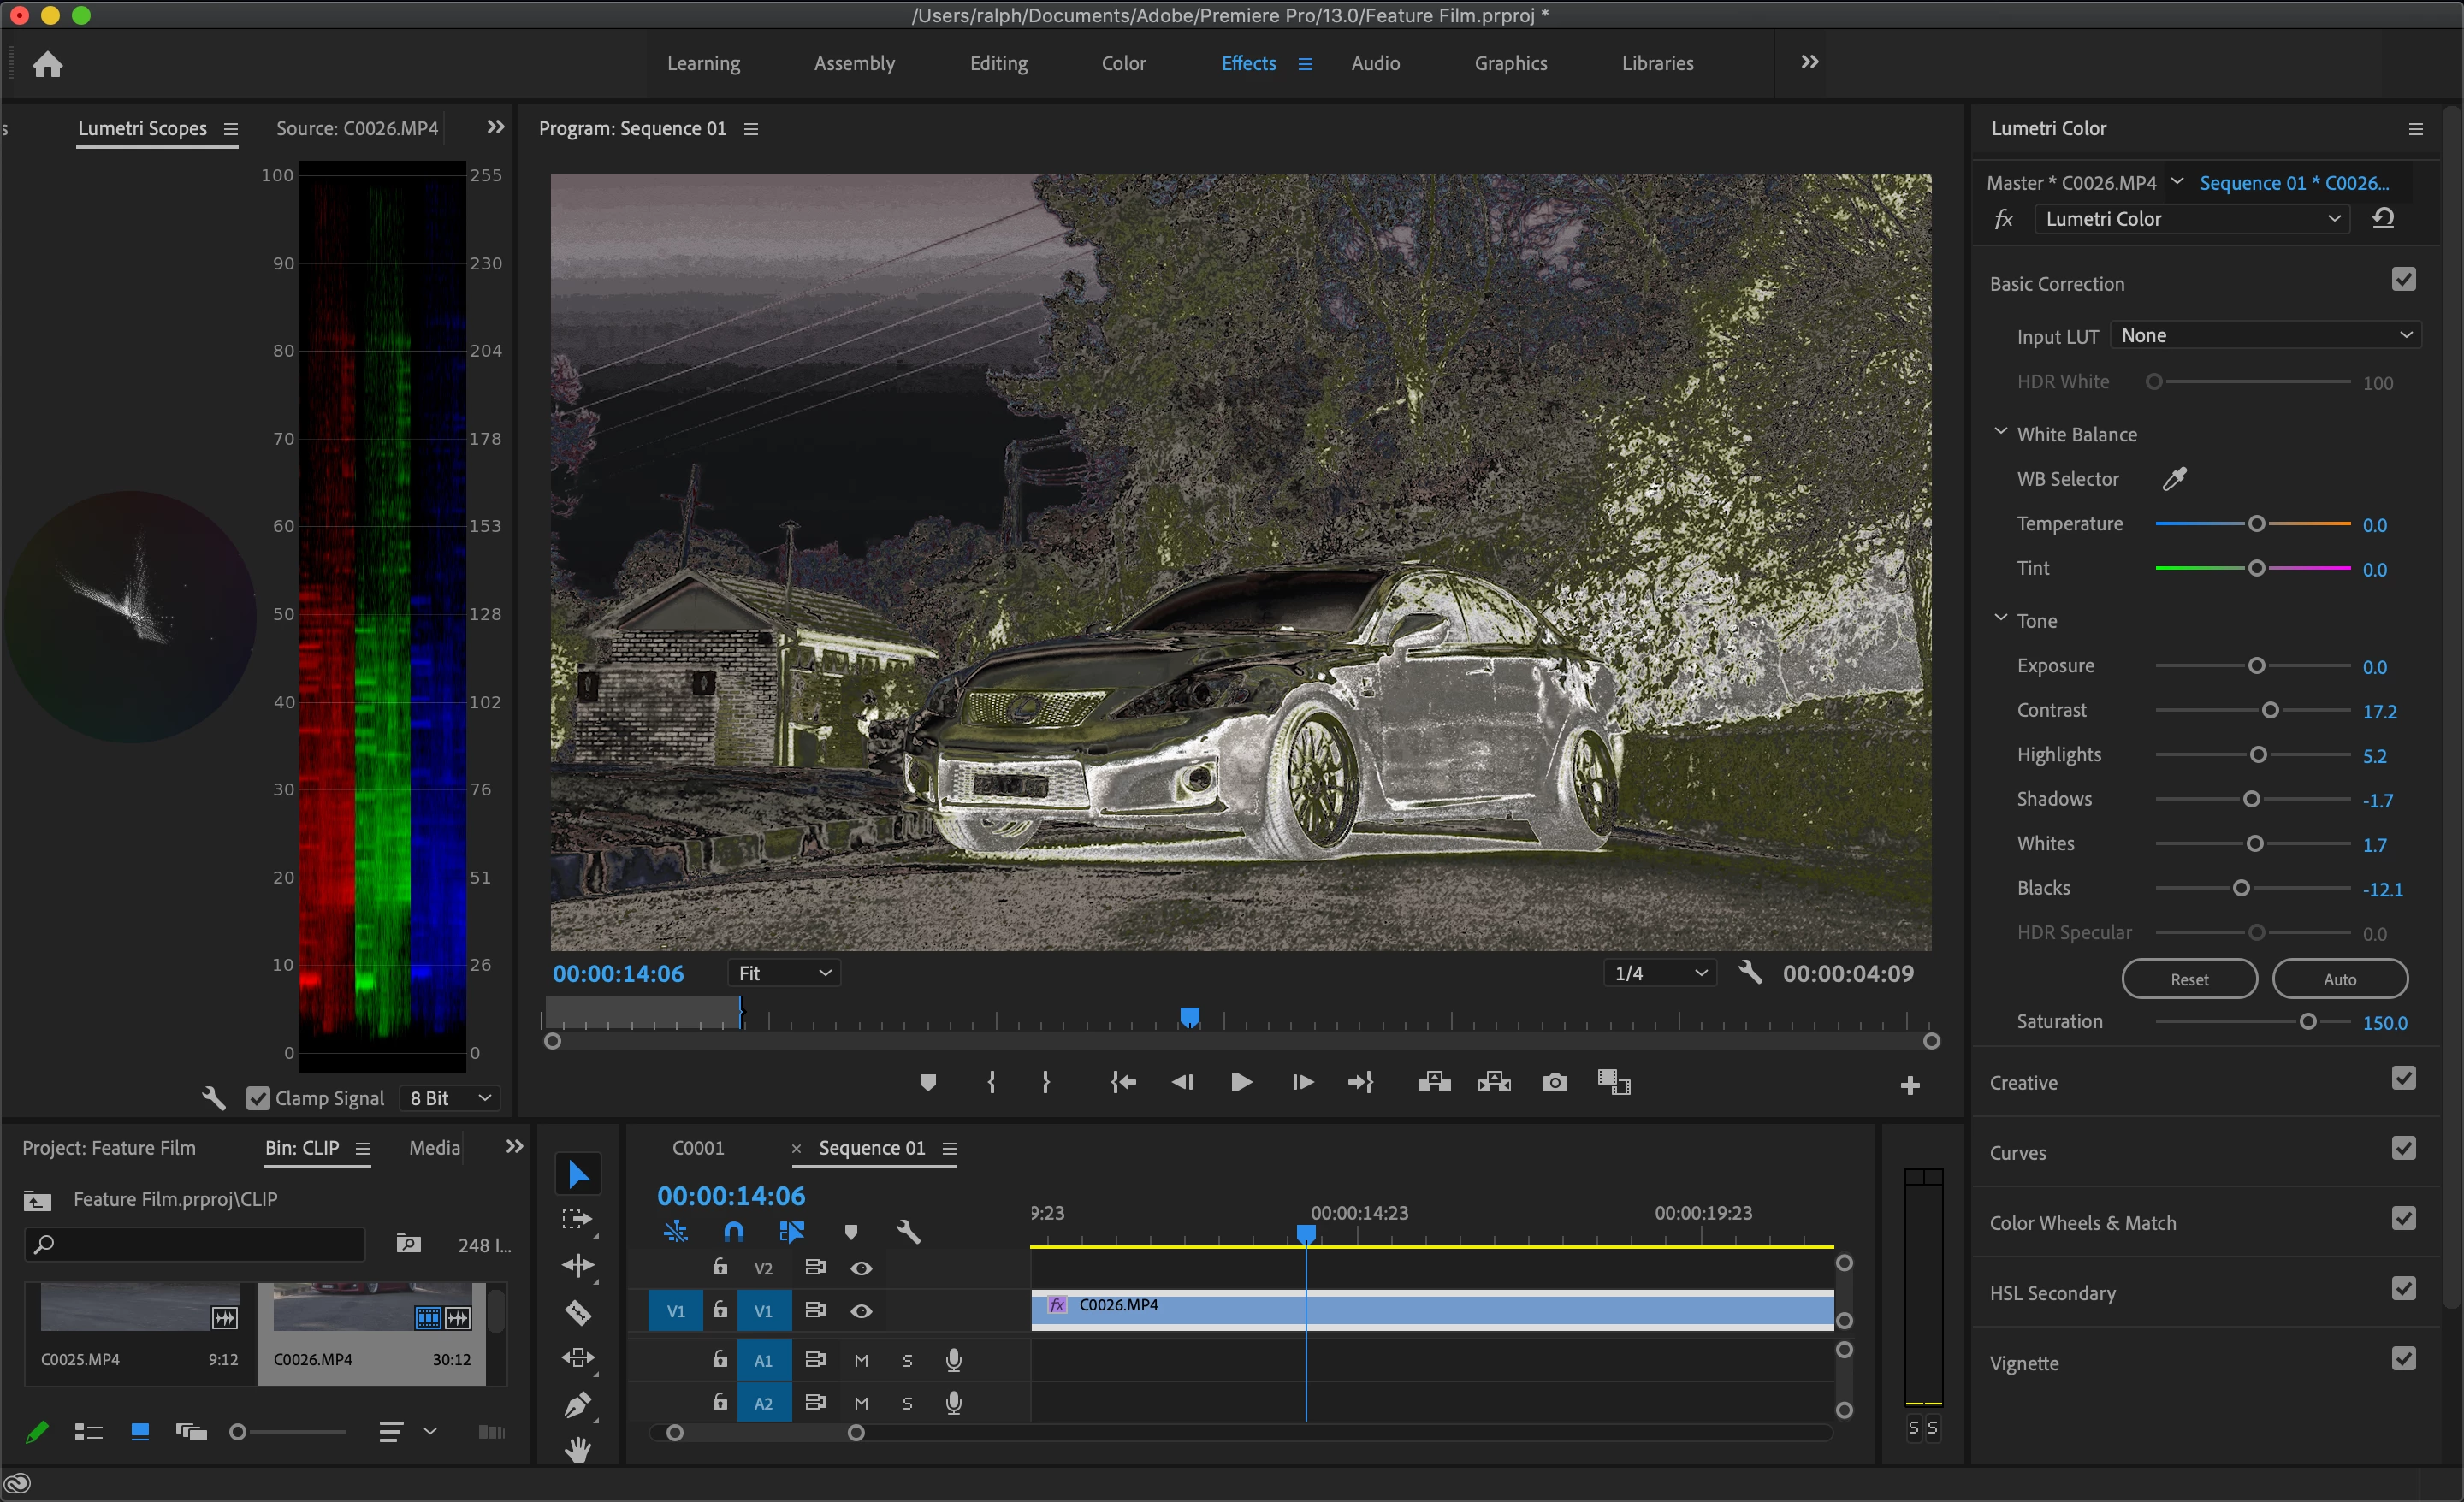This screenshot has height=1502, width=2464.
Task: Click the Saturation slider handle
Action: pyautogui.click(x=2307, y=1022)
